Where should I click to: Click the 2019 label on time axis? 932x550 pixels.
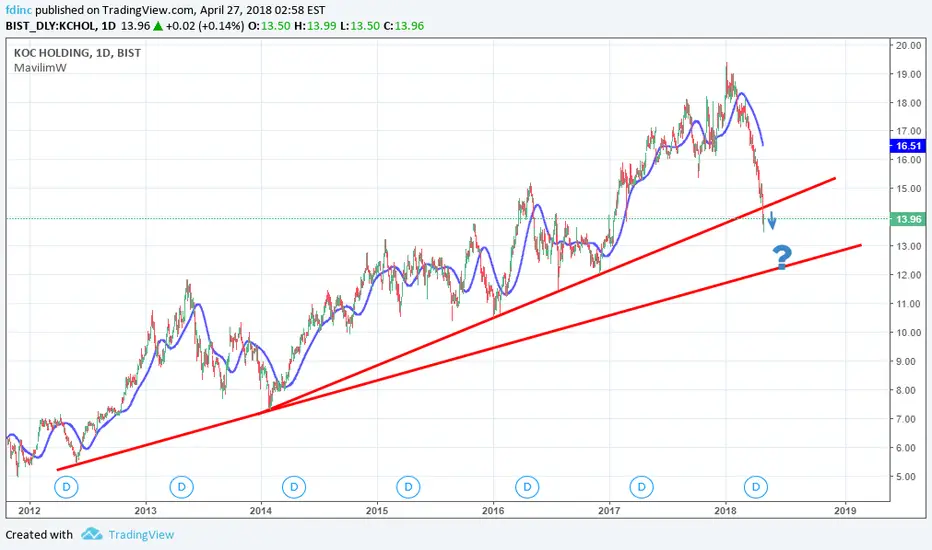click(x=845, y=510)
